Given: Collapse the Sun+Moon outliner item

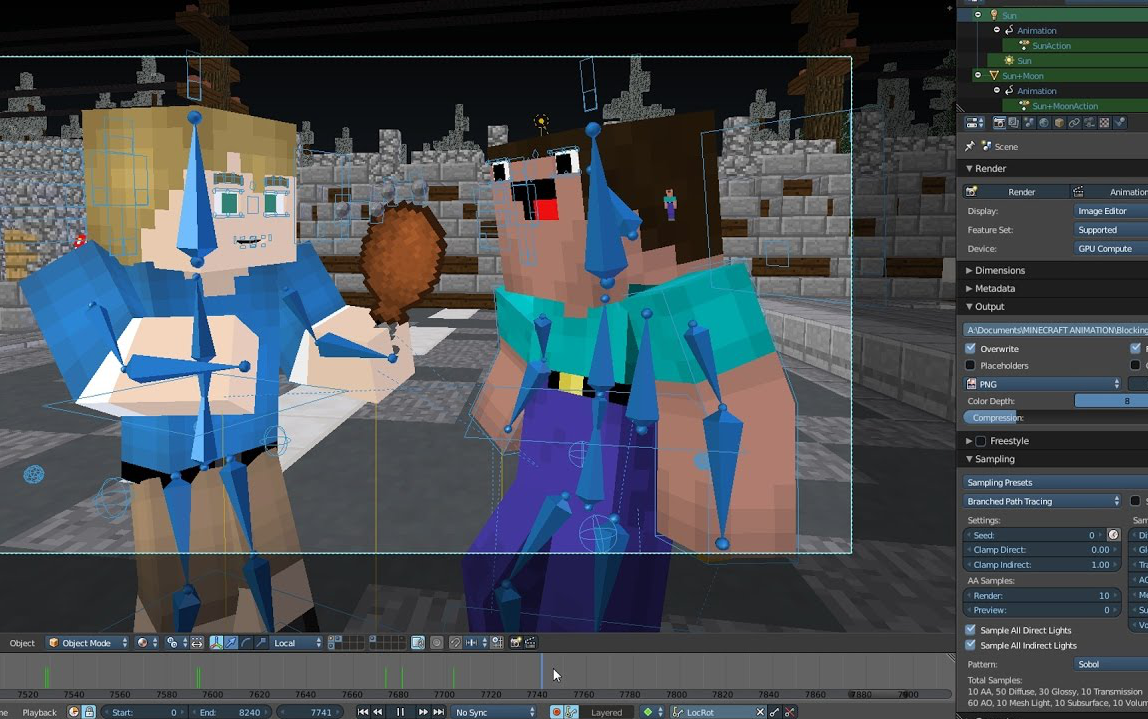Looking at the screenshot, I should [978, 75].
